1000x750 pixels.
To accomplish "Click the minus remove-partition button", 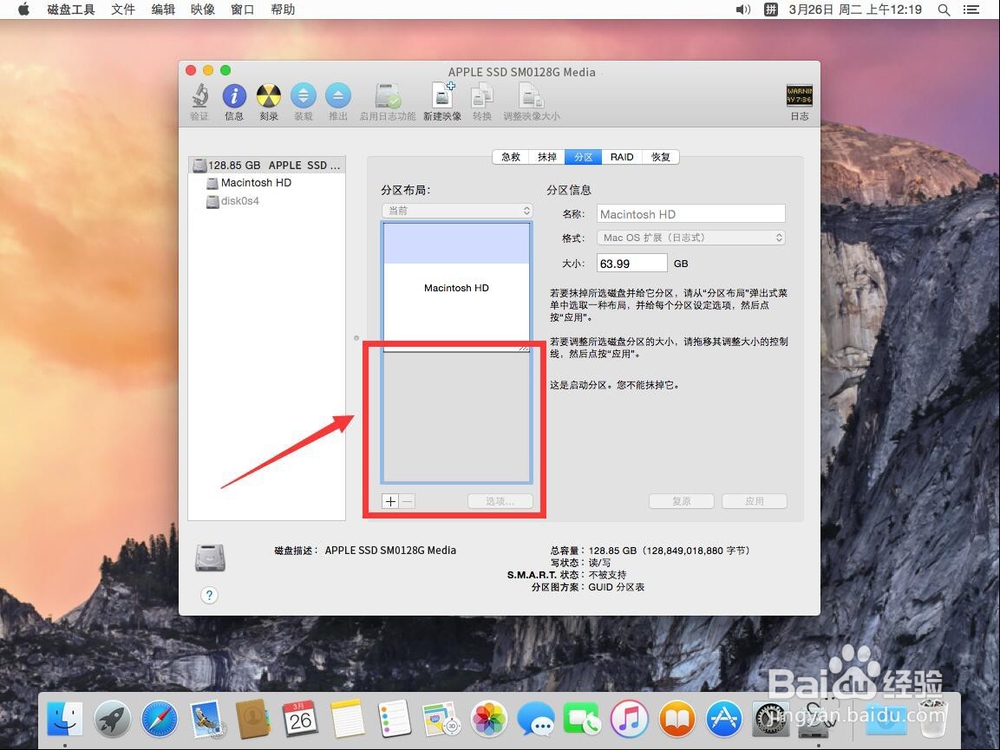I will (407, 501).
